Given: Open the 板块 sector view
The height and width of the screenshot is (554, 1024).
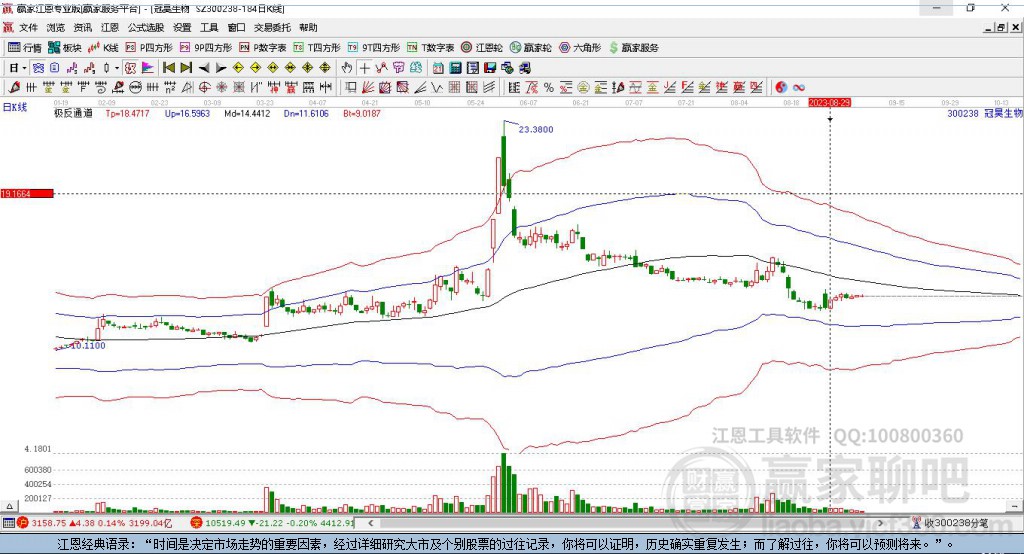Looking at the screenshot, I should (x=65, y=48).
